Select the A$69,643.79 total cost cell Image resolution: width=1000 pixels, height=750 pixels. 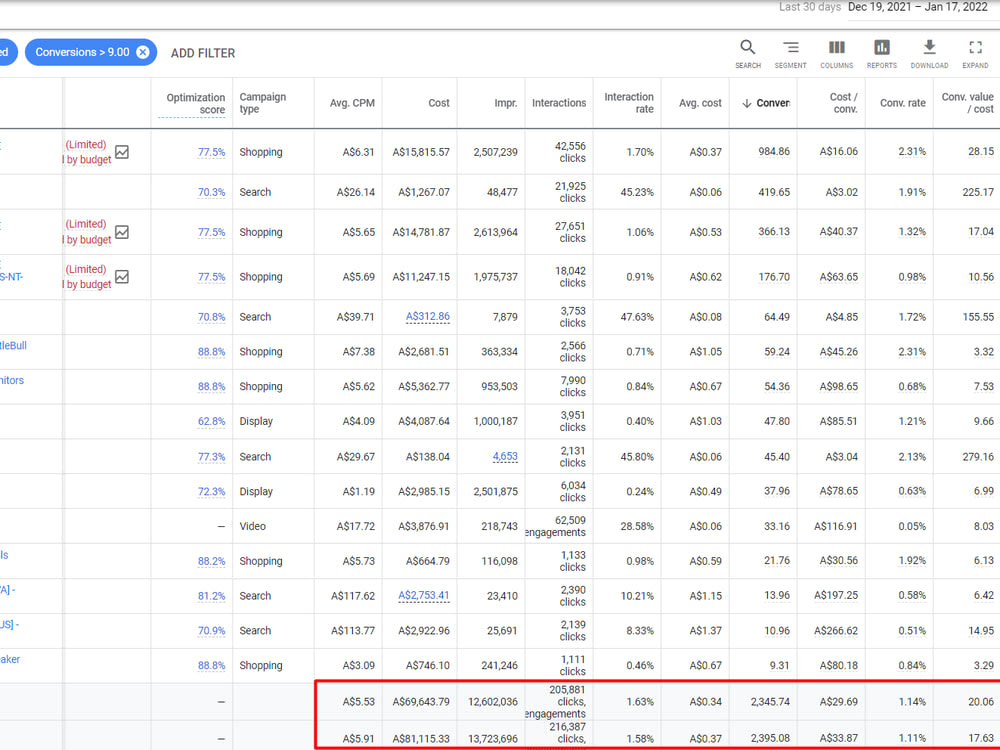pos(421,702)
